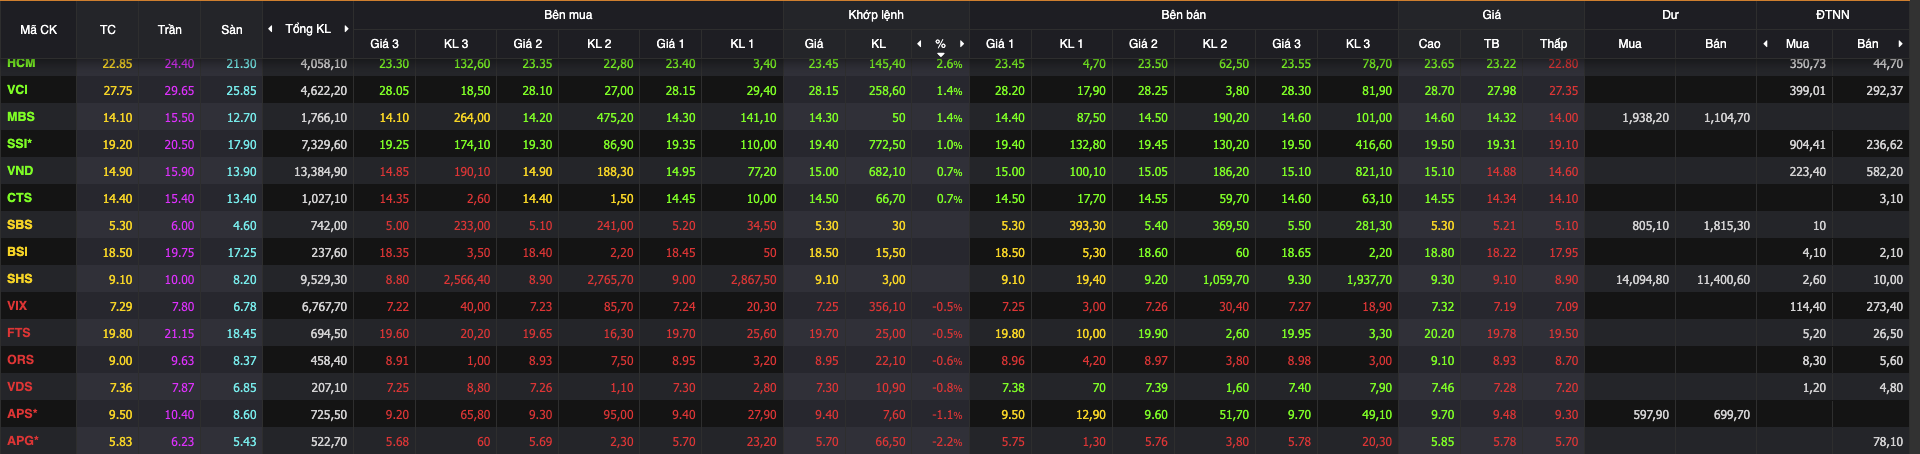
Task: Open the SBS stock symbol
Action: (x=20, y=225)
